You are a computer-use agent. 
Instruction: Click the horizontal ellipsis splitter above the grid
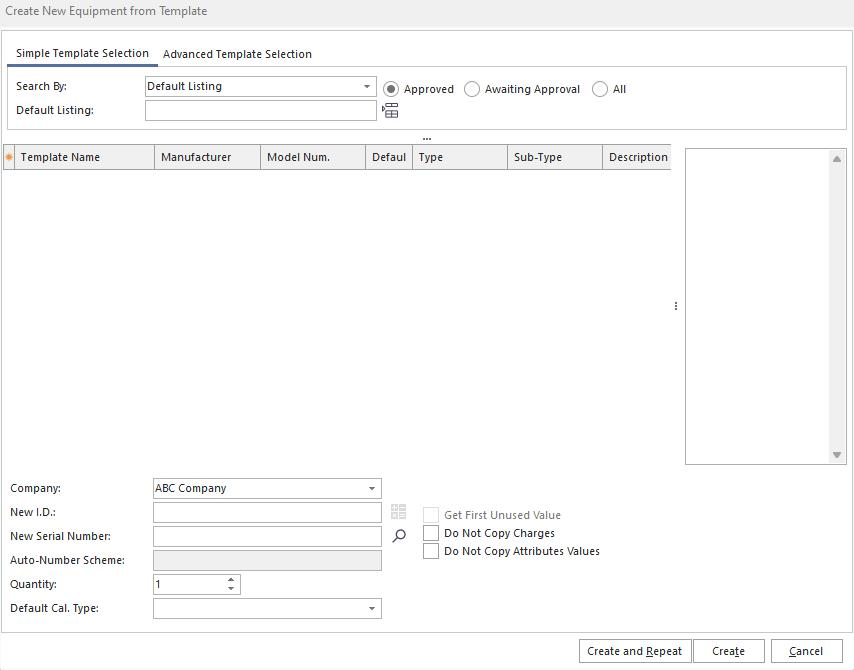pyautogui.click(x=427, y=139)
